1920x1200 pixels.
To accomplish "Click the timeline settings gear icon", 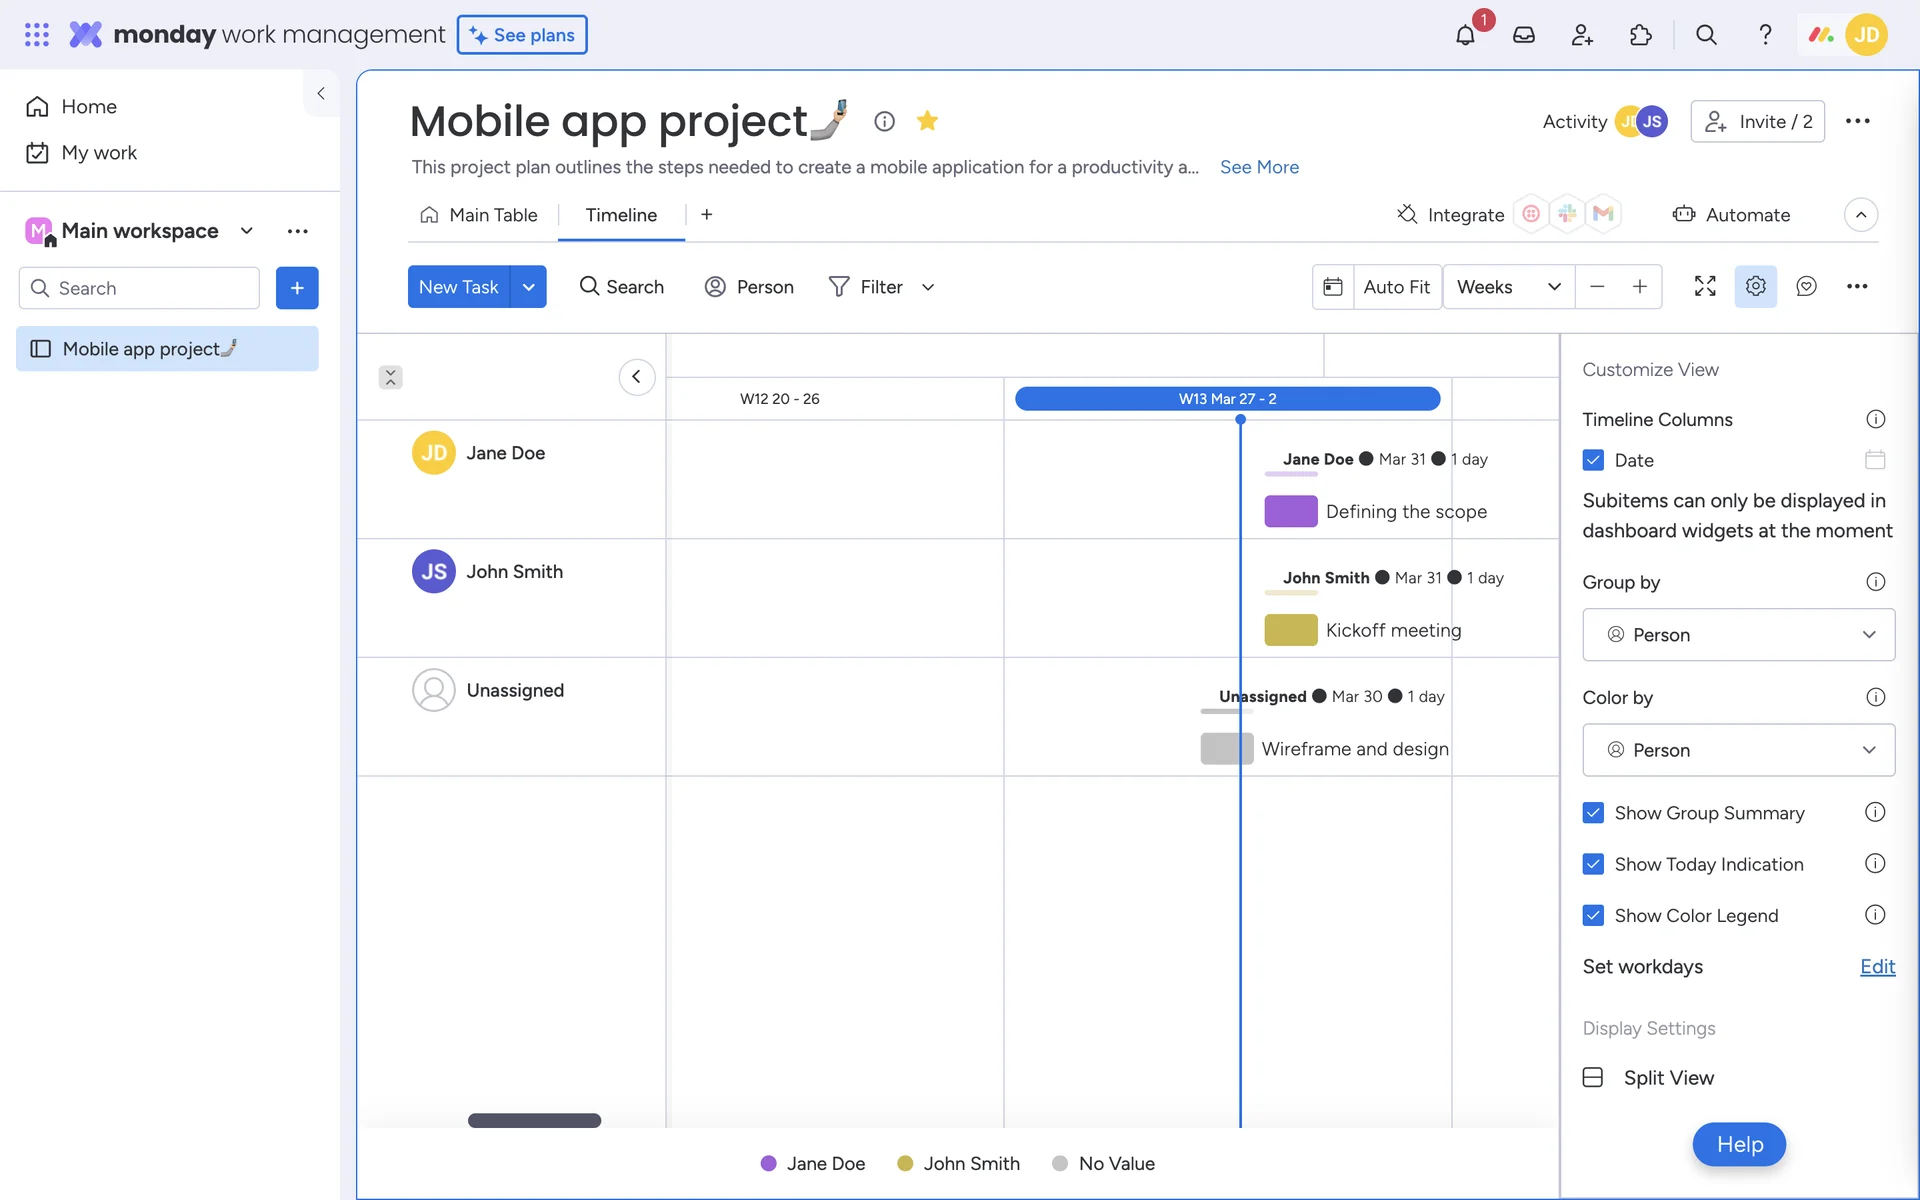I will [x=1755, y=286].
